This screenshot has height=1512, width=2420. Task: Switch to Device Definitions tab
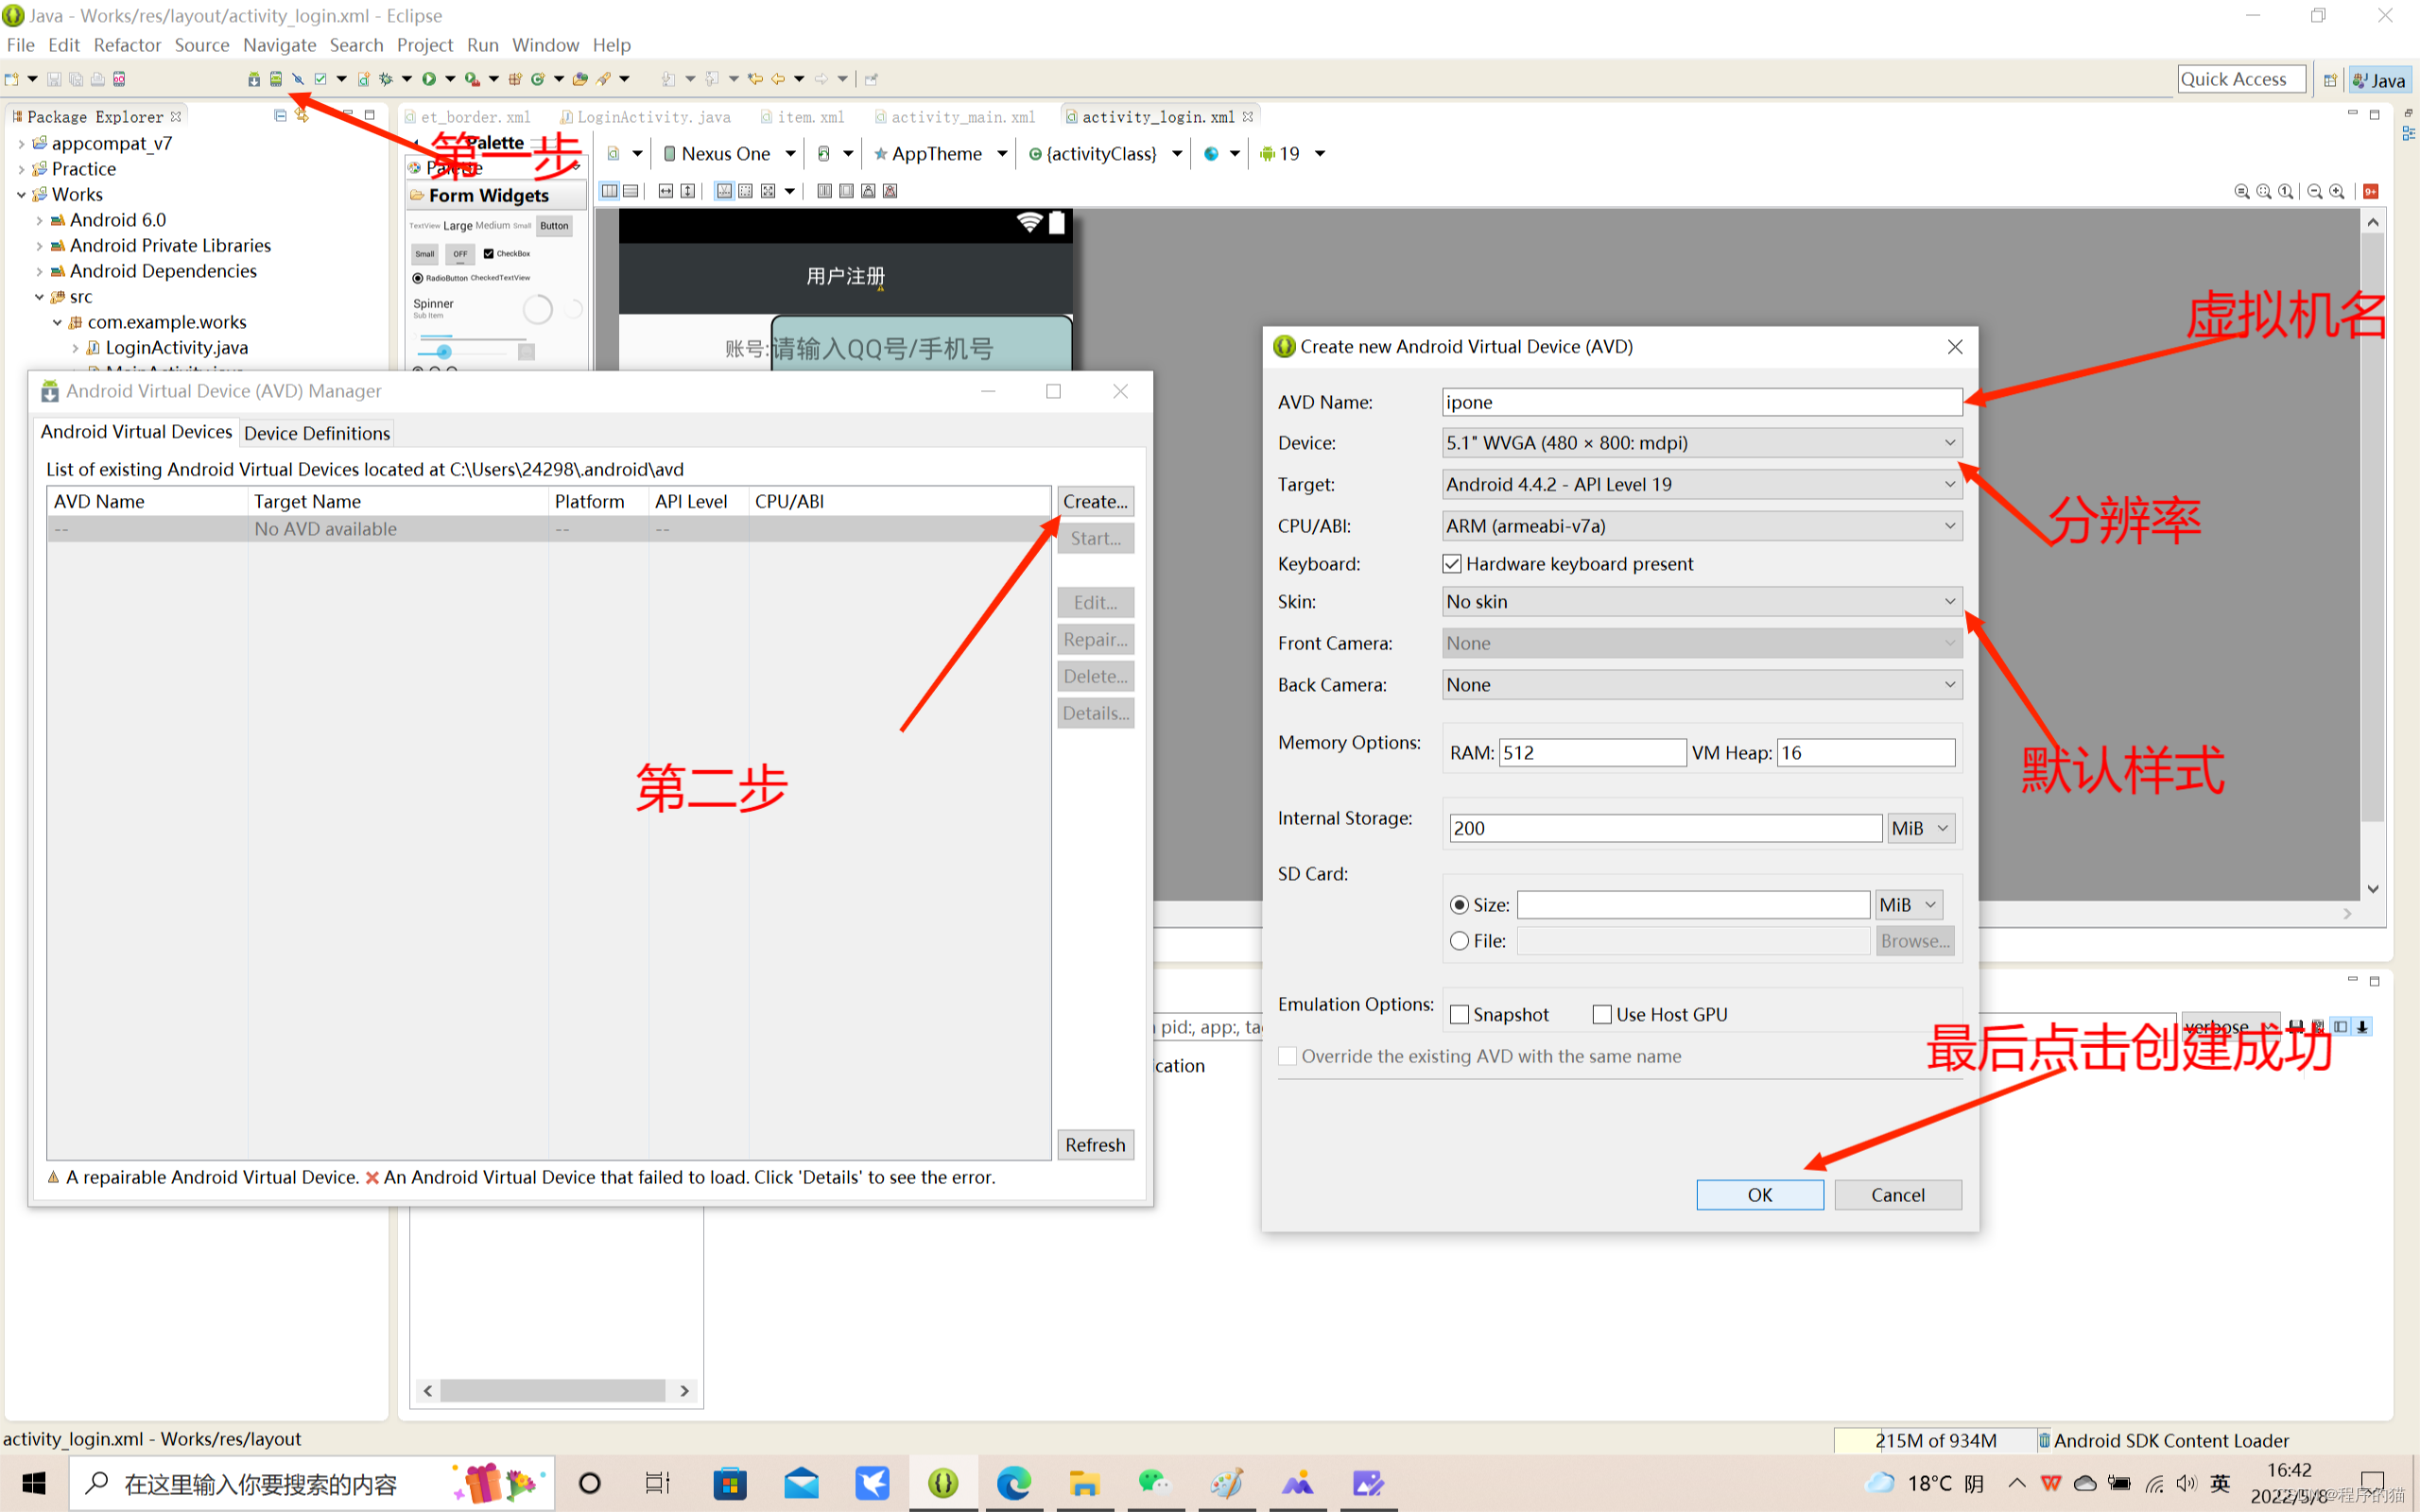[317, 433]
